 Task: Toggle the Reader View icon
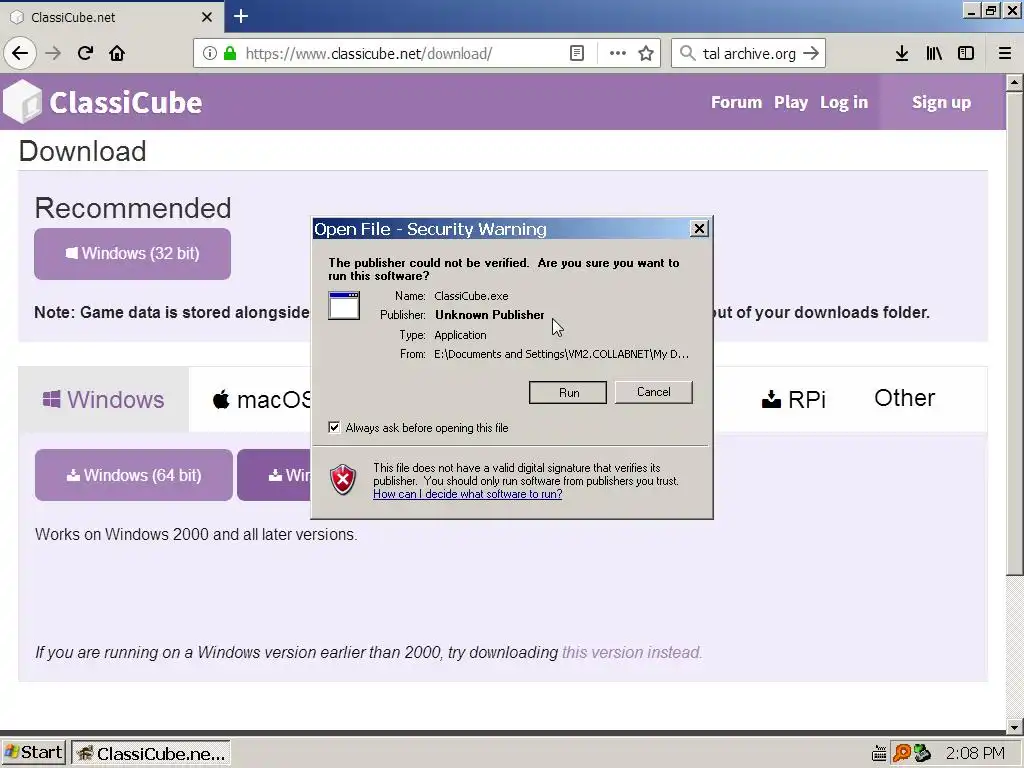coord(577,54)
